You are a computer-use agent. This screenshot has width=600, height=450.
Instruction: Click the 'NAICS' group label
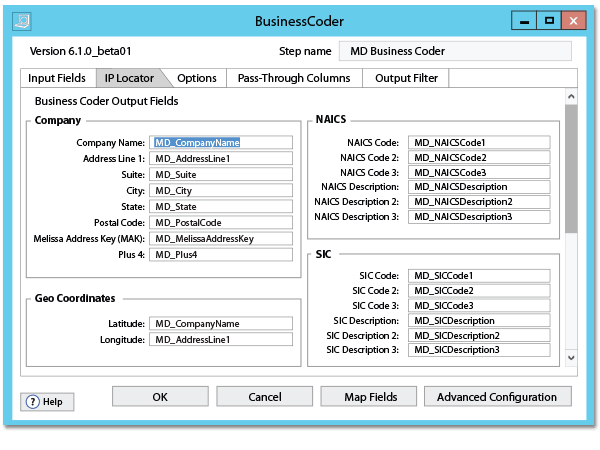tap(331, 119)
